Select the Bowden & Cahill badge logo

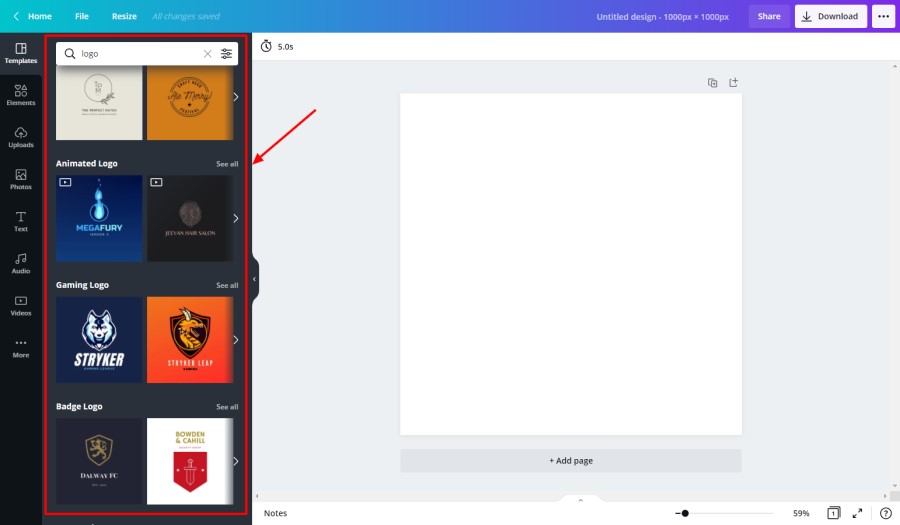click(x=189, y=461)
